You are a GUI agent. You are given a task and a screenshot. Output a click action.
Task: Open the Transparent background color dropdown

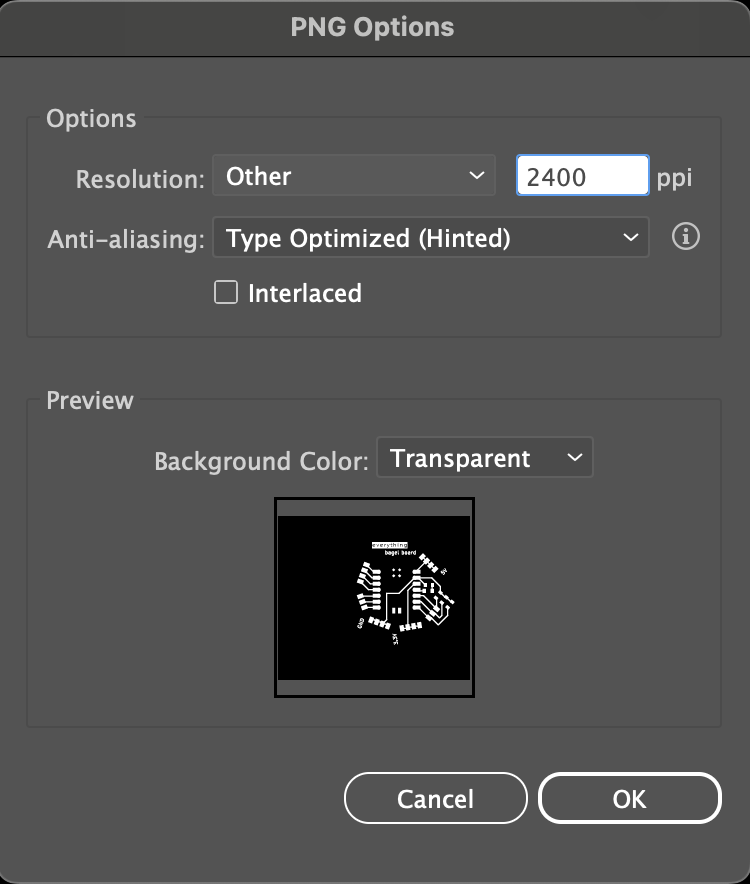point(484,457)
